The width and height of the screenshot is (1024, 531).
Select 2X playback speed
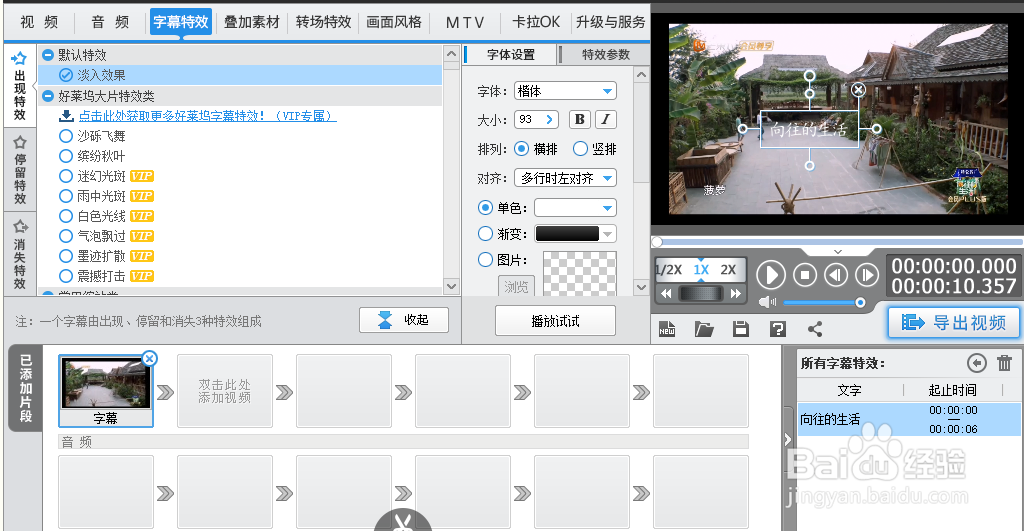pyautogui.click(x=728, y=270)
